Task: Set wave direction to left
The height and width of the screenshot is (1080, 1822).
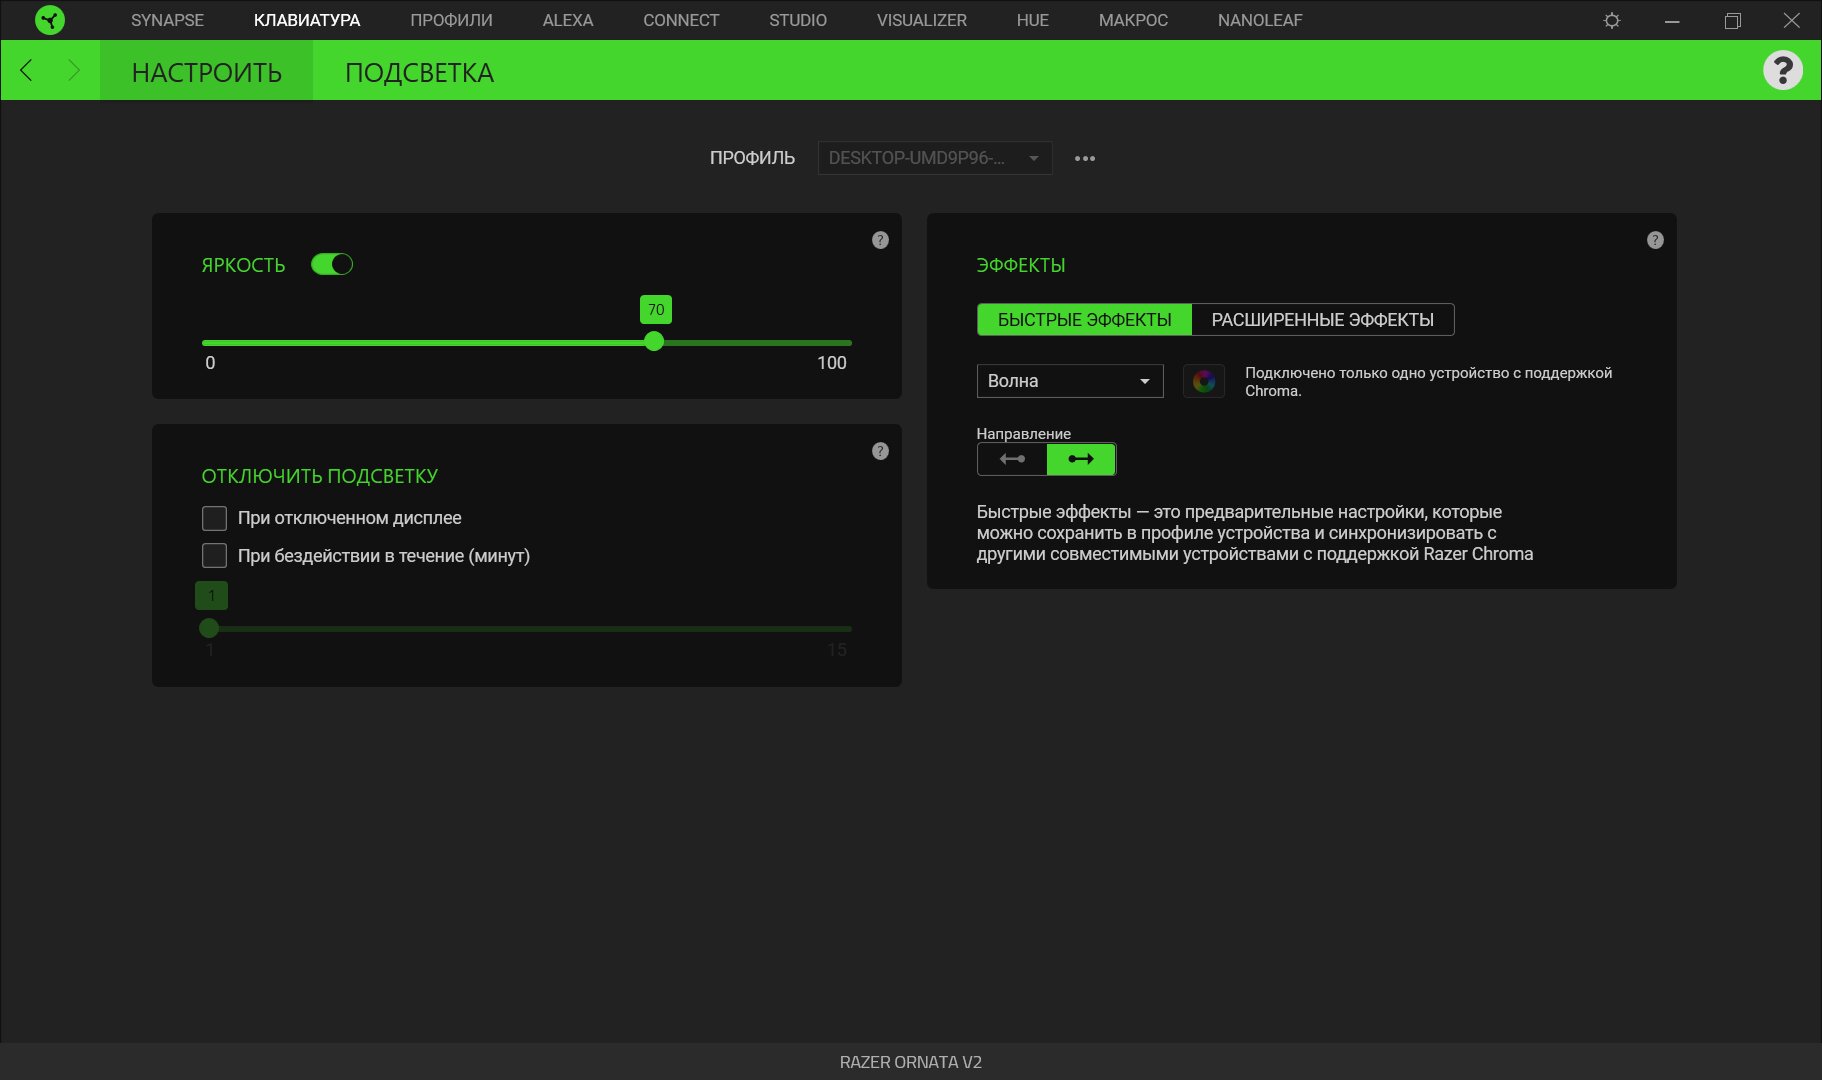Action: pyautogui.click(x=1012, y=459)
